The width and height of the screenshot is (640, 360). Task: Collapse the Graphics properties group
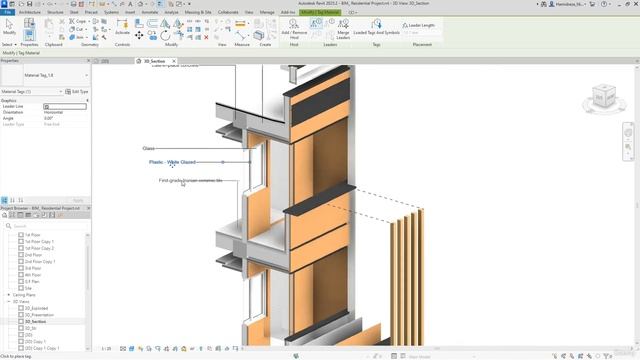[x=87, y=100]
